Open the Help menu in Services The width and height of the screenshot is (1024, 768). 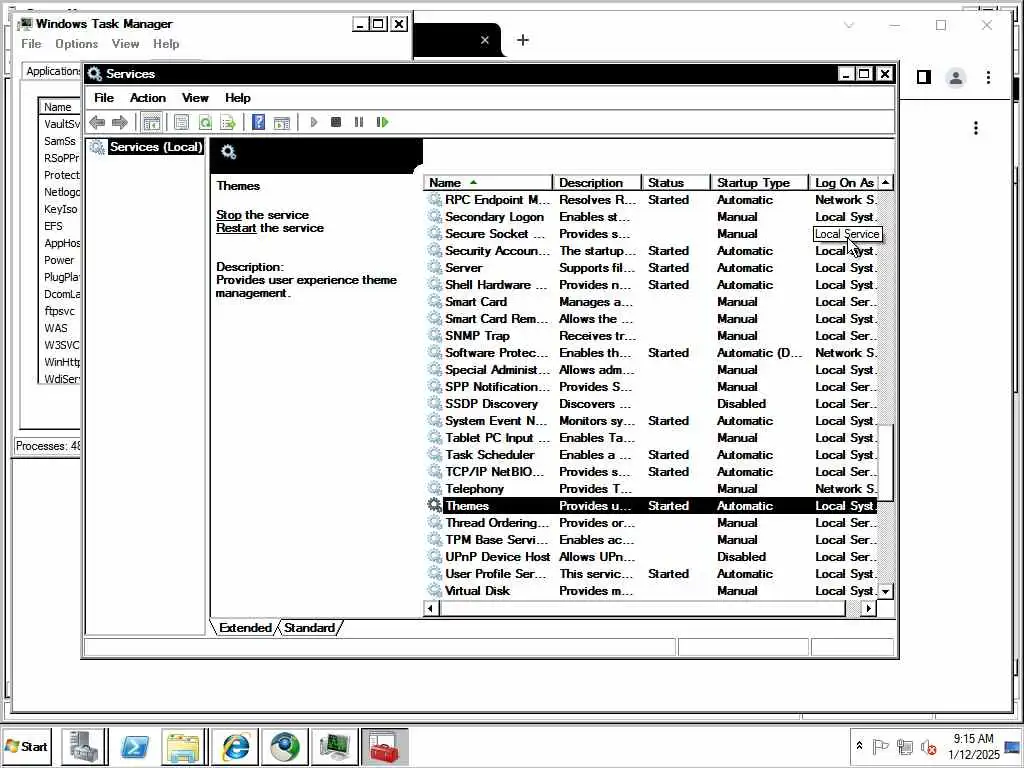click(238, 98)
